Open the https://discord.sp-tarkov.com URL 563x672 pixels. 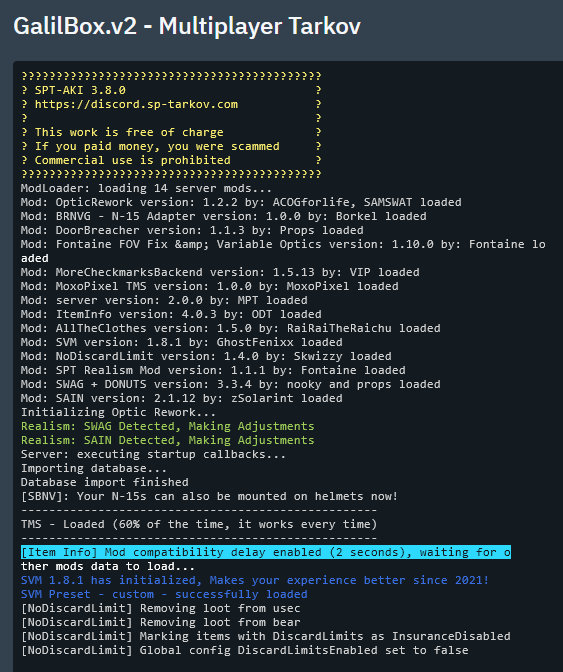pos(136,104)
